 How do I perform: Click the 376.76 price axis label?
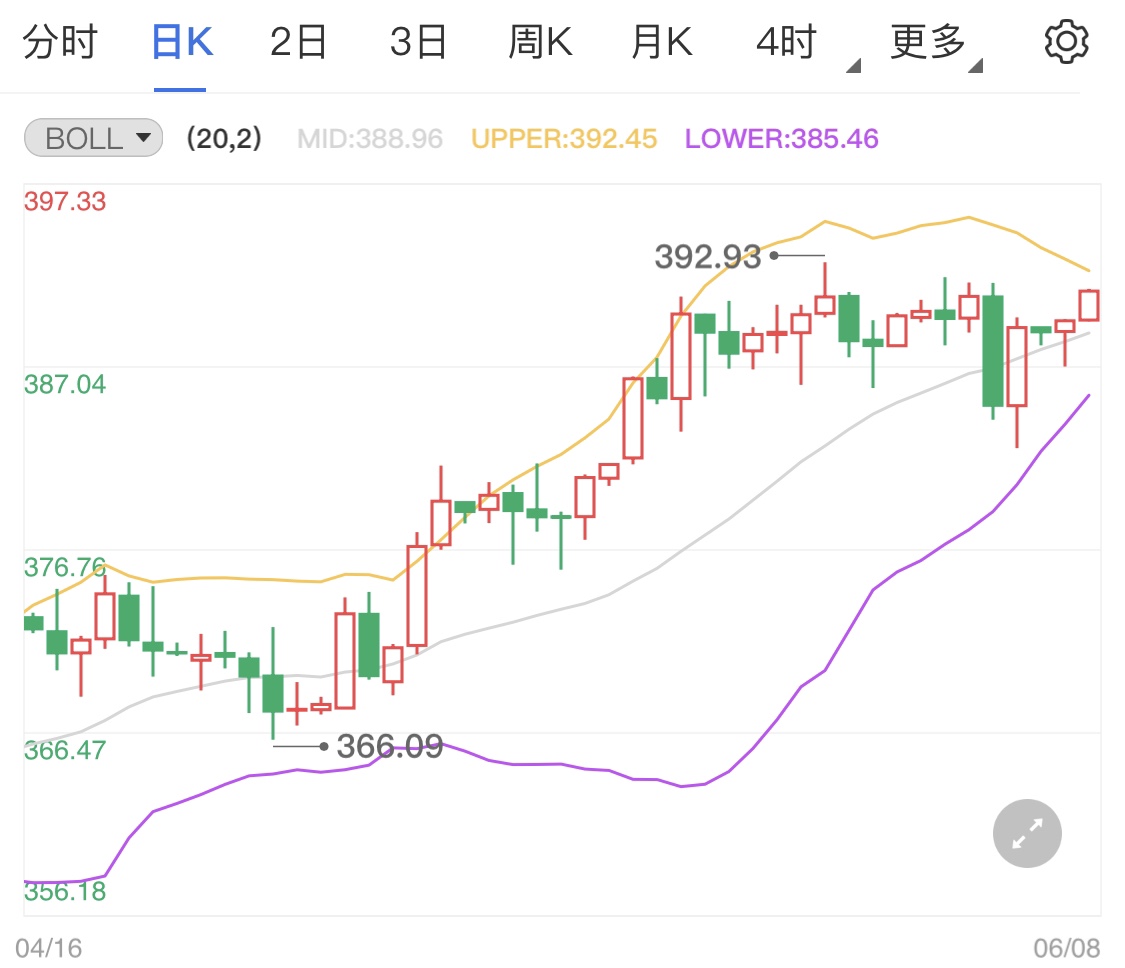point(65,568)
